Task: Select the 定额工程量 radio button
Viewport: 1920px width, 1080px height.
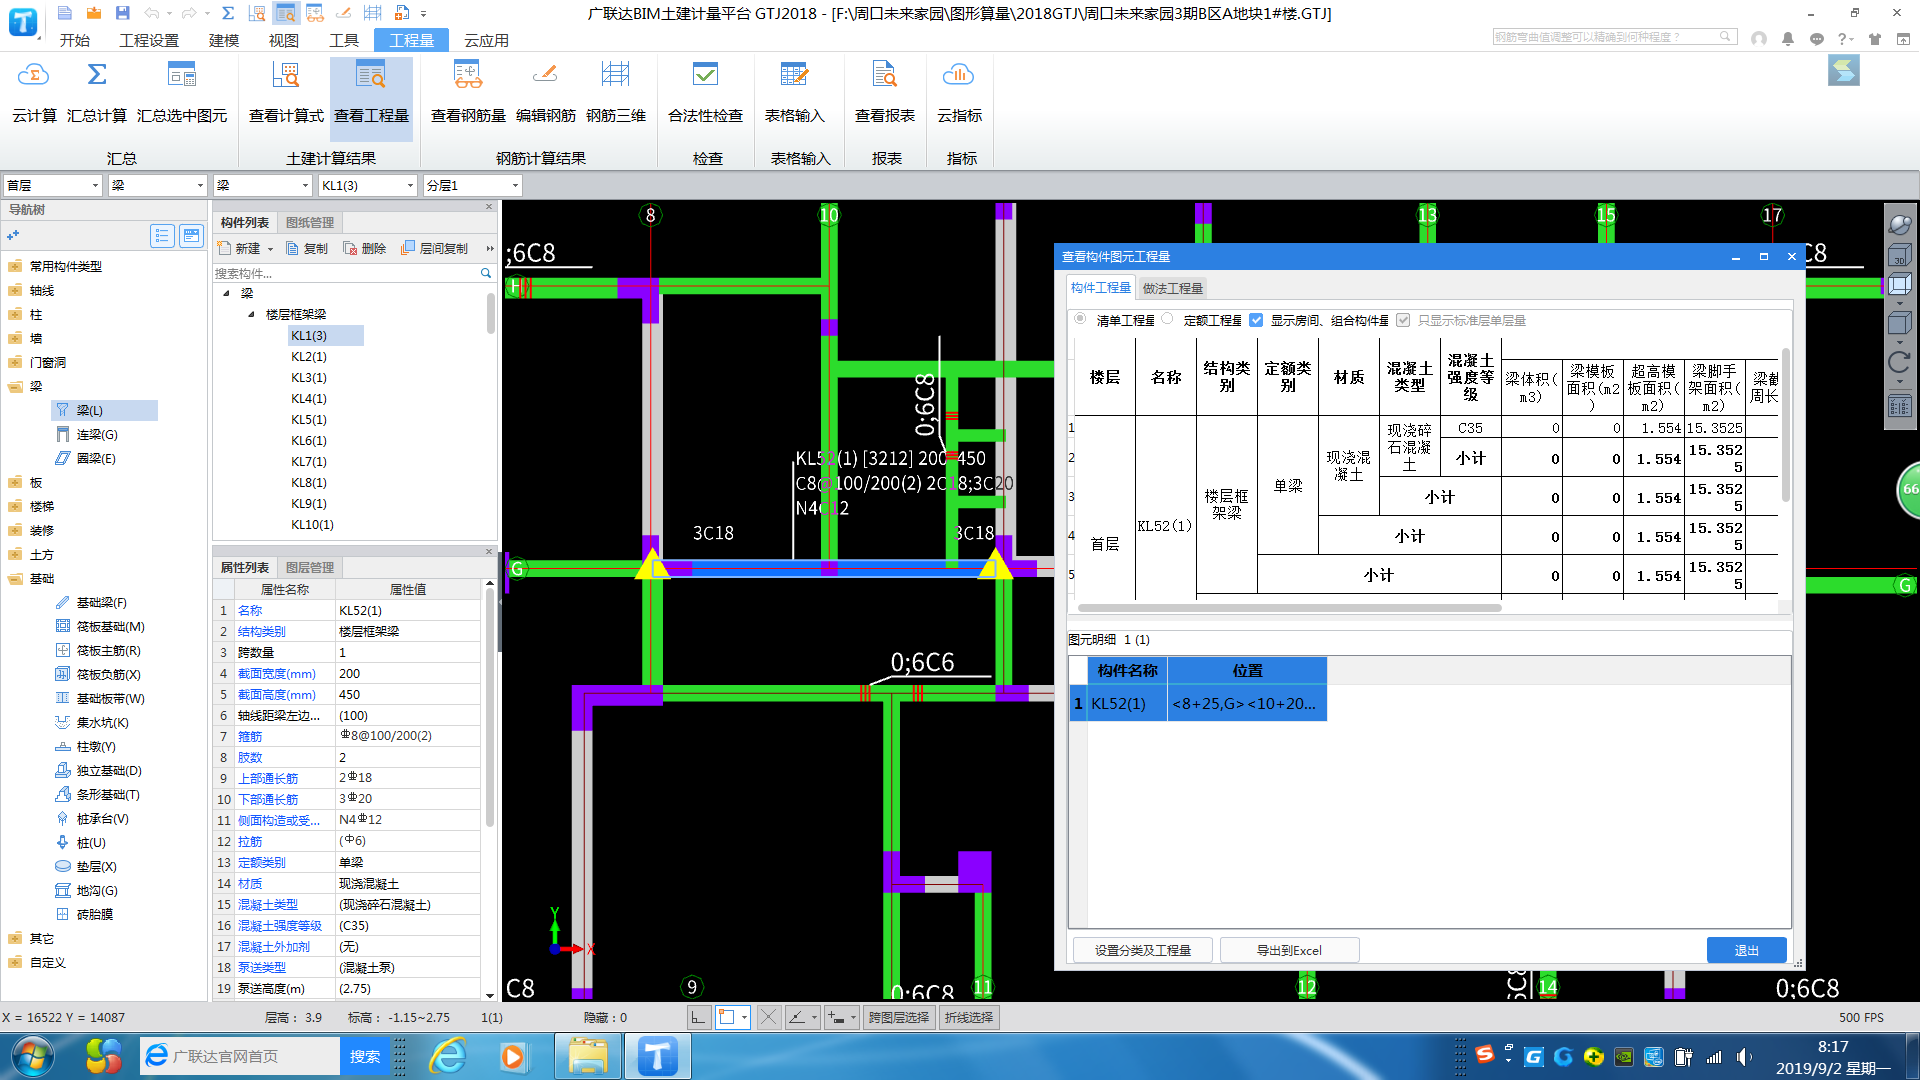Action: [1167, 319]
